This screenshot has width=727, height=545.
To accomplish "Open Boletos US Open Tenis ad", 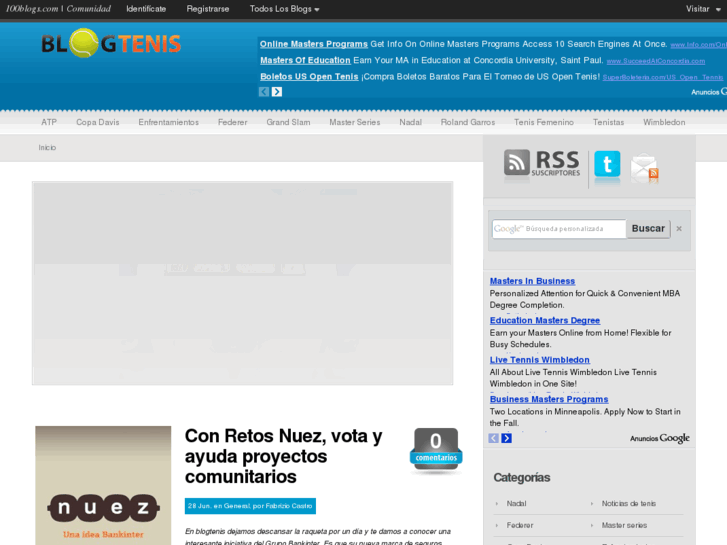I will [x=309, y=77].
